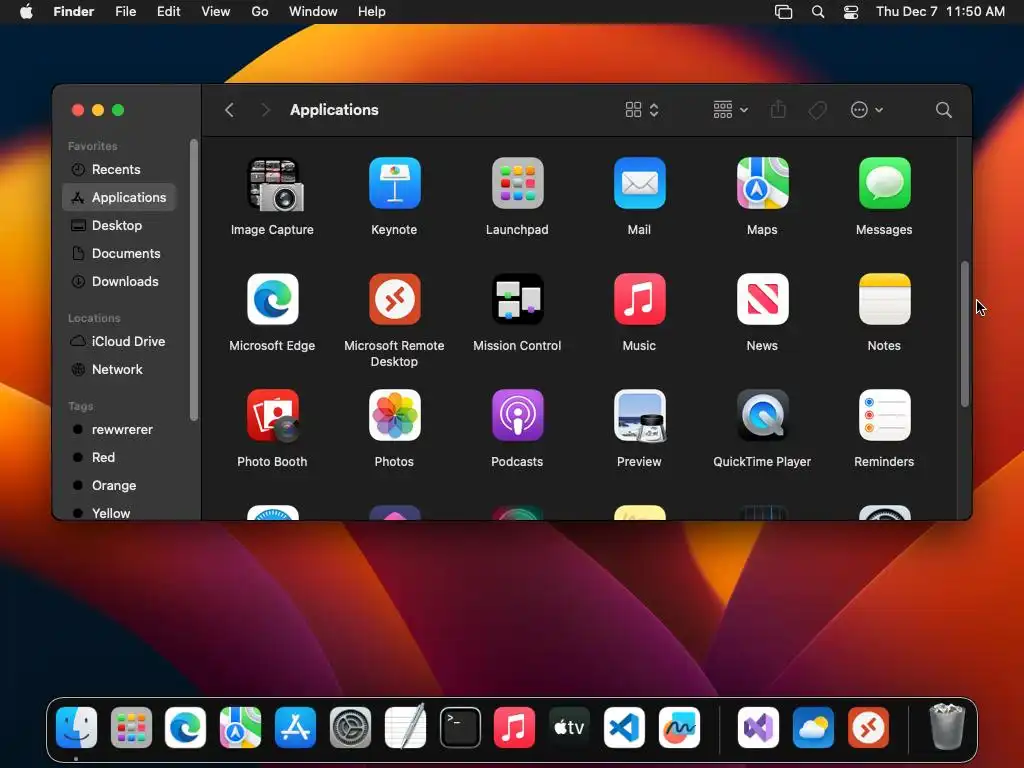The height and width of the screenshot is (768, 1024).
Task: Select the Orange tag
Action: coord(119,486)
